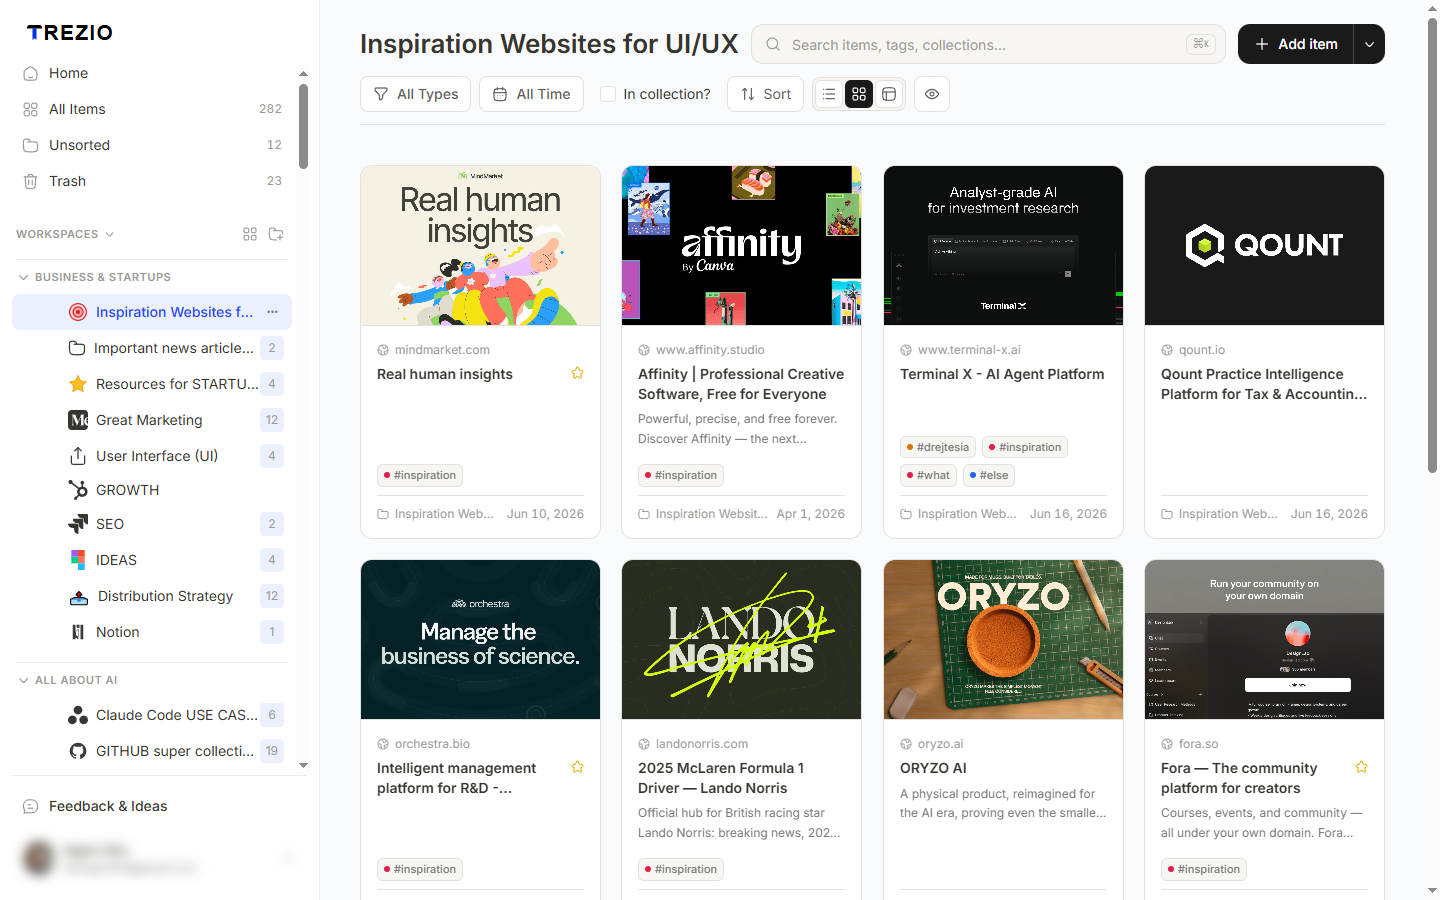Star the Intelligent management platform card
The height and width of the screenshot is (900, 1440).
tap(577, 767)
